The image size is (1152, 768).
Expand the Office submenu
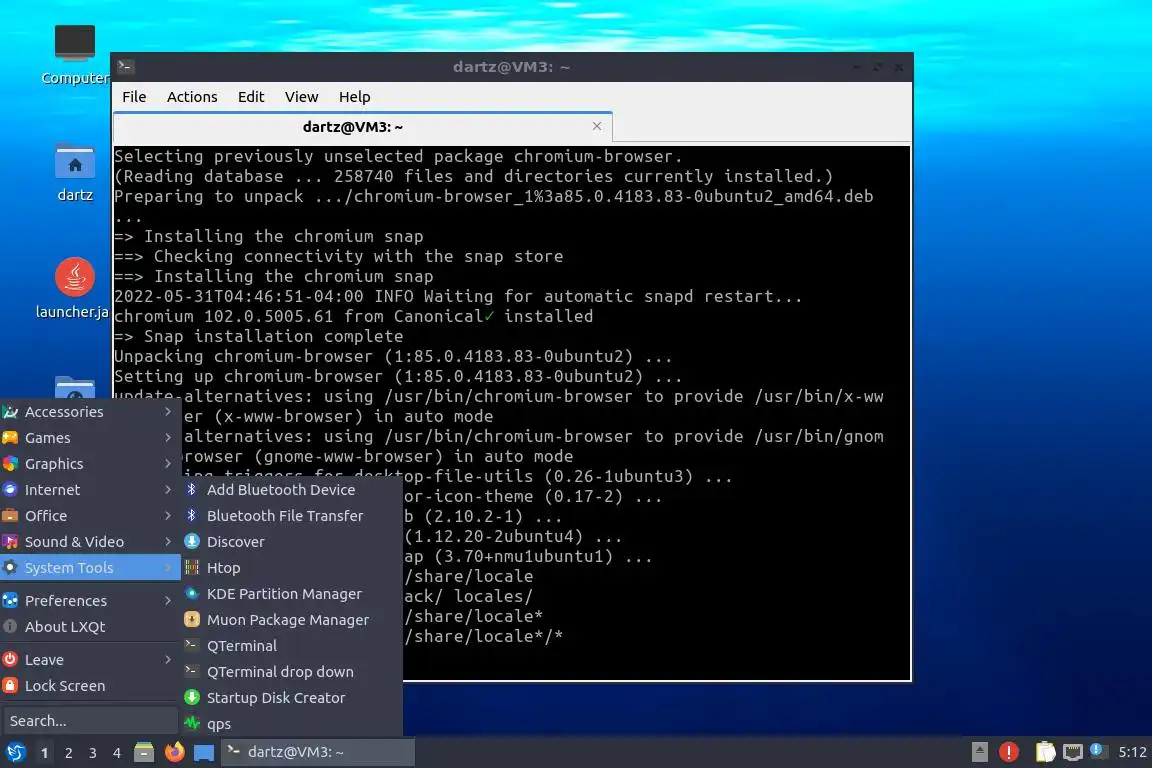tap(90, 516)
